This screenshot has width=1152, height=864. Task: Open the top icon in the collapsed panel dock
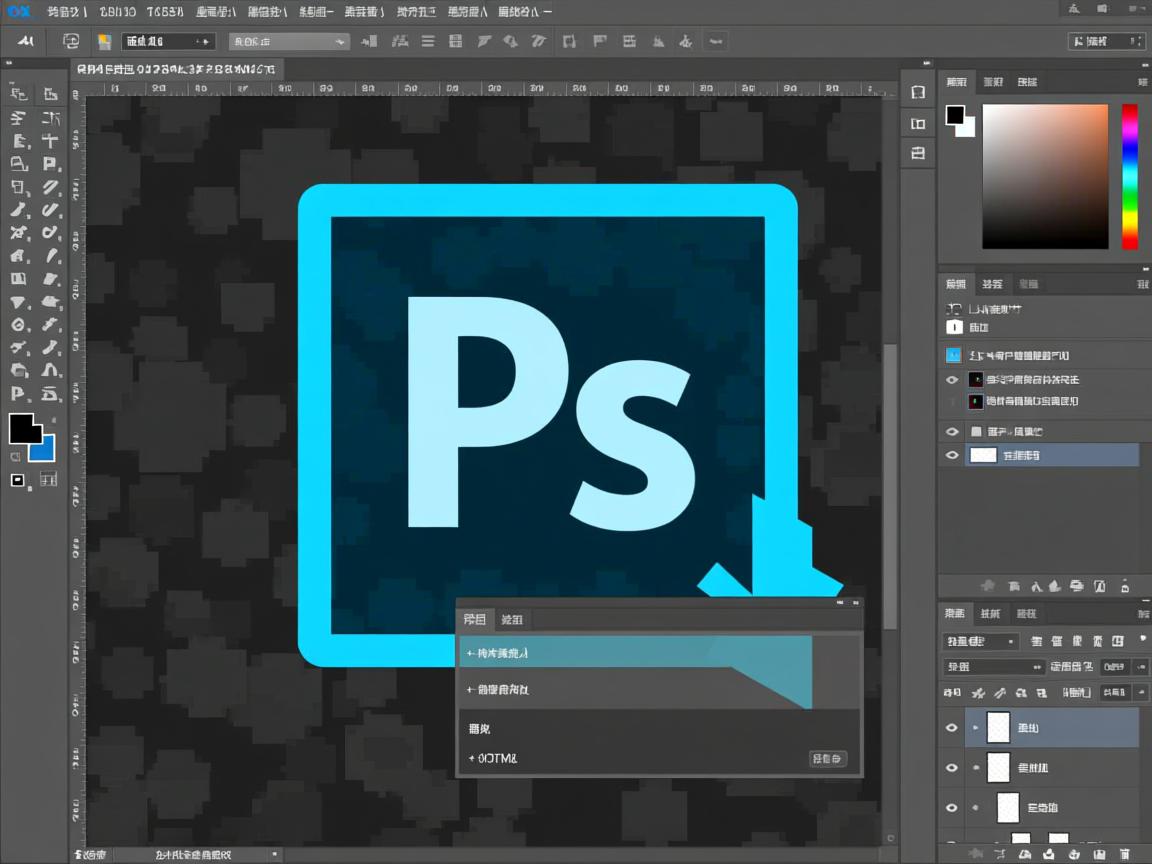click(918, 92)
